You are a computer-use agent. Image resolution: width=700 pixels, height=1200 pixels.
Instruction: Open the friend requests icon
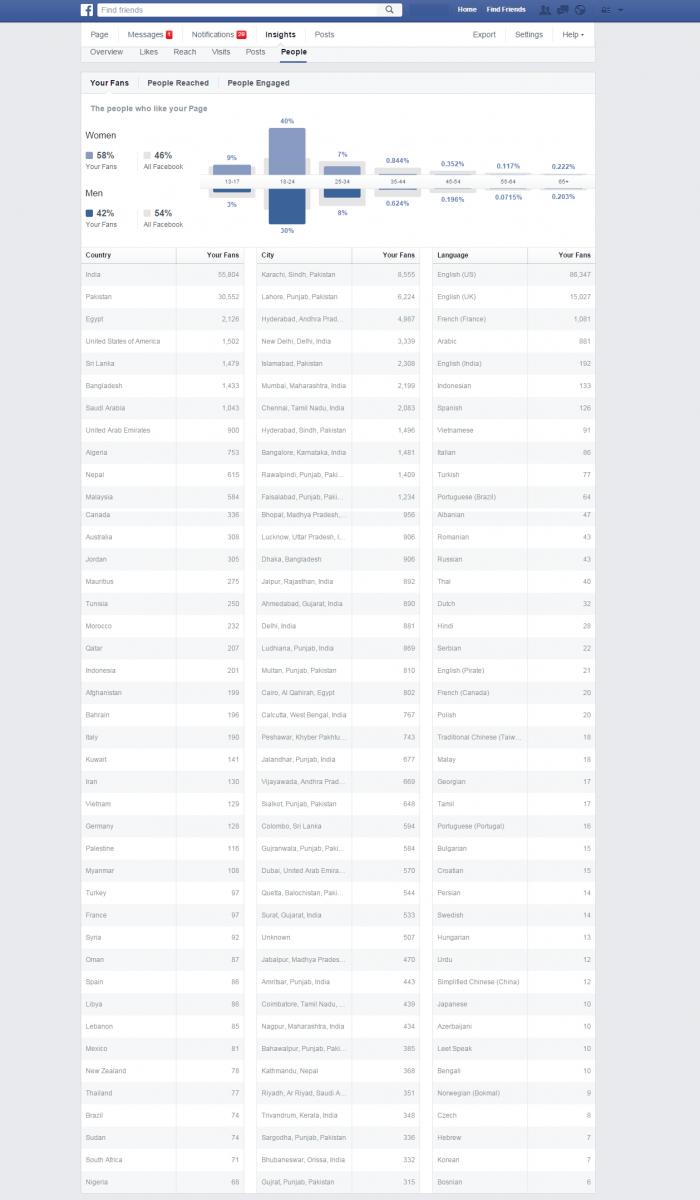coord(545,9)
